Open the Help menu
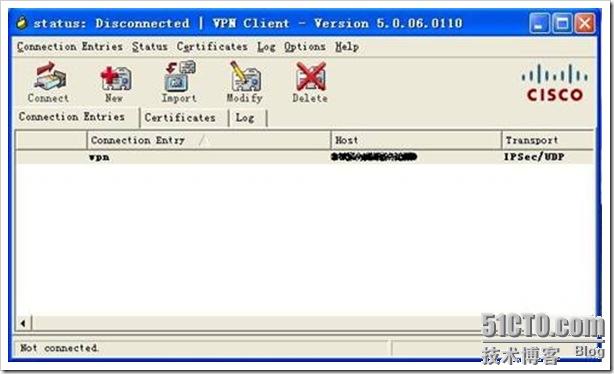This screenshot has height=374, width=614. pos(347,47)
